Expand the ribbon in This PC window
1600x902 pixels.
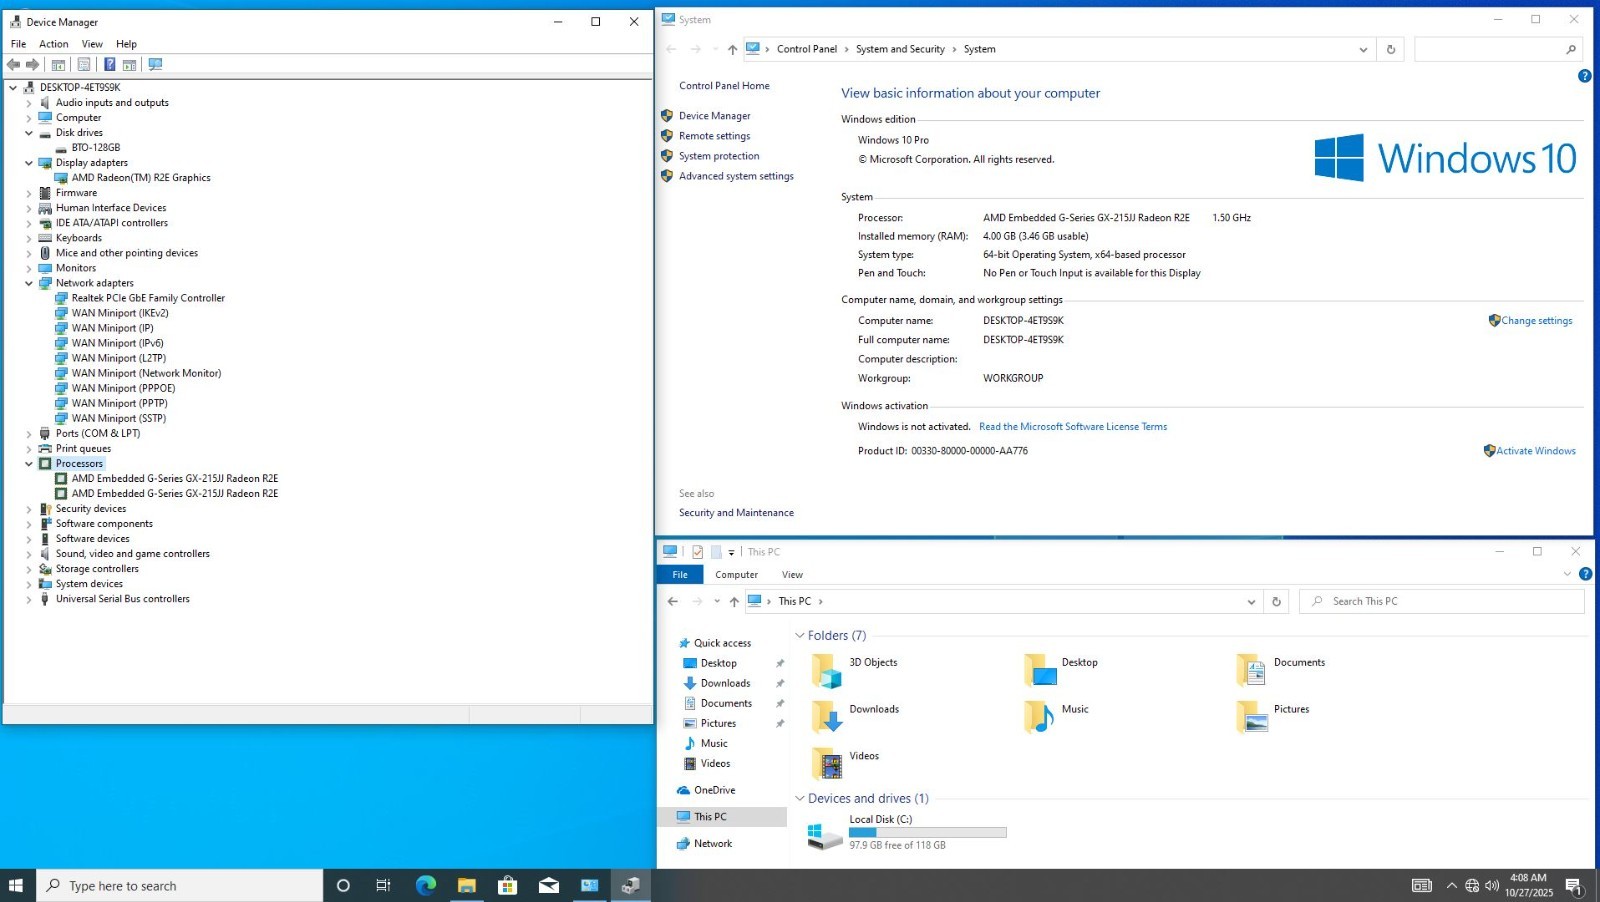point(1567,574)
